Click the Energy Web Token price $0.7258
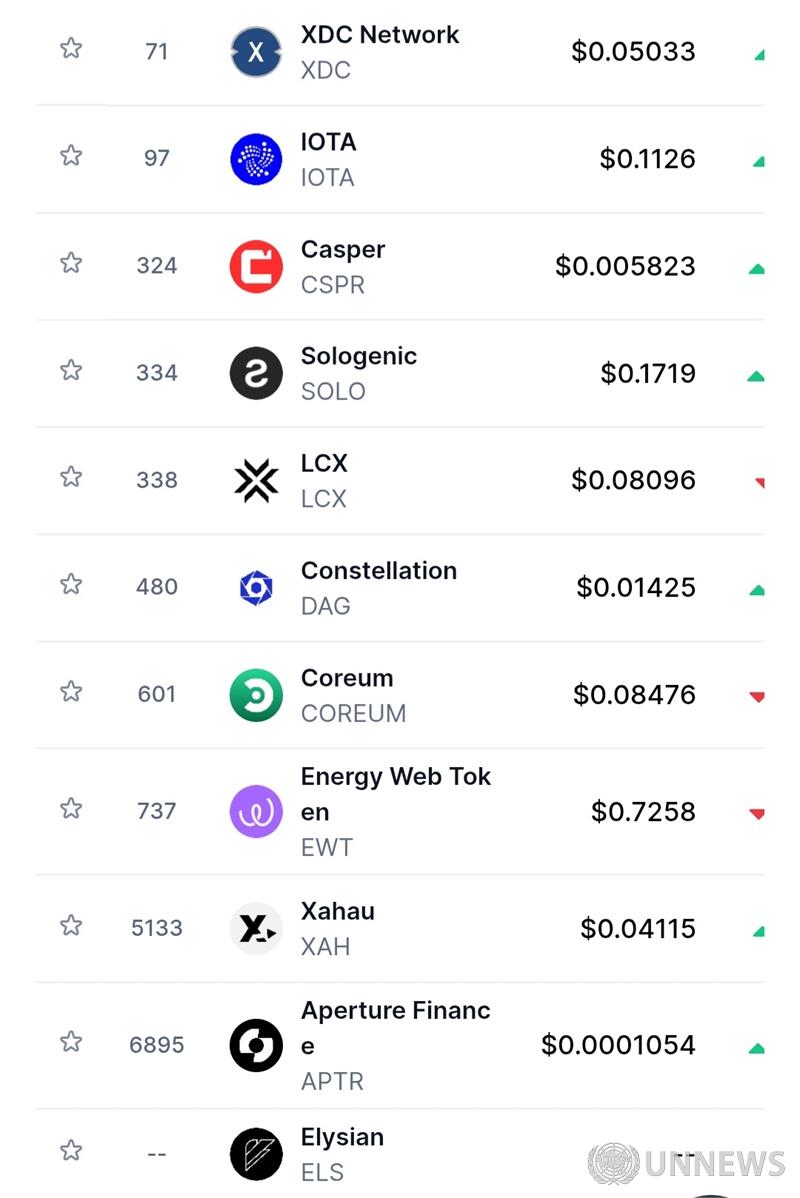Screen dimensions: 800x1198 643,811
